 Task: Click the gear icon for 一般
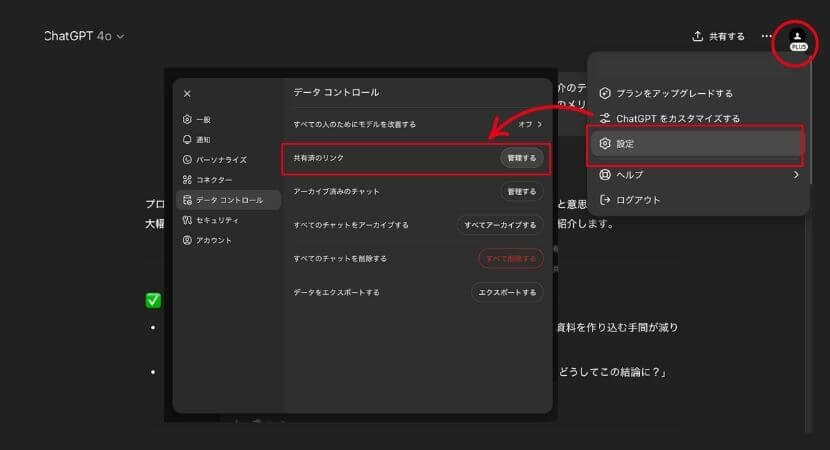point(187,119)
